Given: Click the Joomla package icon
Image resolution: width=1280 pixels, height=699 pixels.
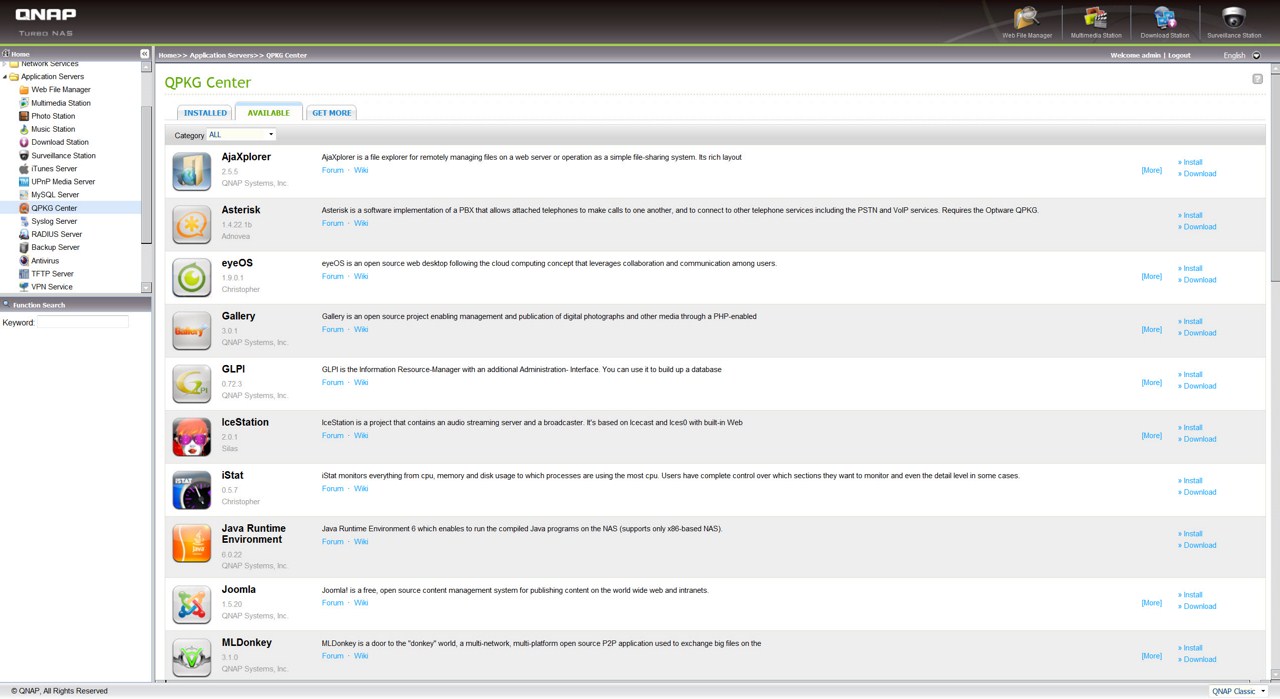Looking at the screenshot, I should coord(191,604).
